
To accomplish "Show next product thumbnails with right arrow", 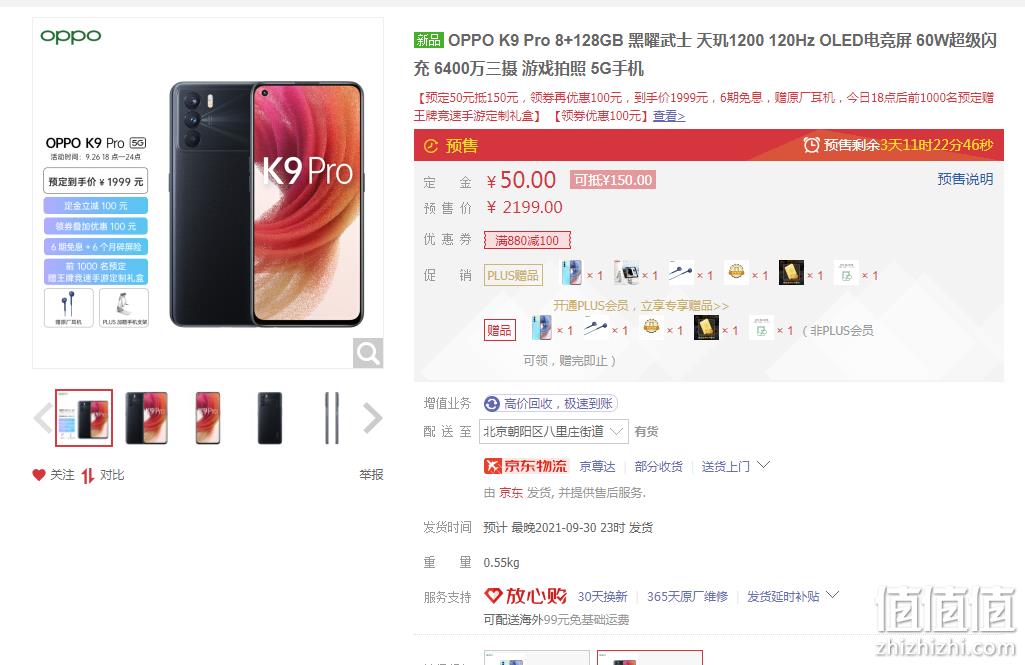I will point(372,418).
